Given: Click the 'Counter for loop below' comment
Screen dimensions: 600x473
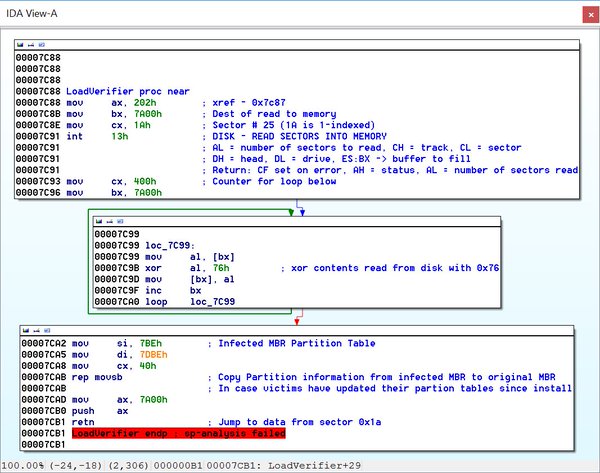Looking at the screenshot, I should (x=274, y=181).
